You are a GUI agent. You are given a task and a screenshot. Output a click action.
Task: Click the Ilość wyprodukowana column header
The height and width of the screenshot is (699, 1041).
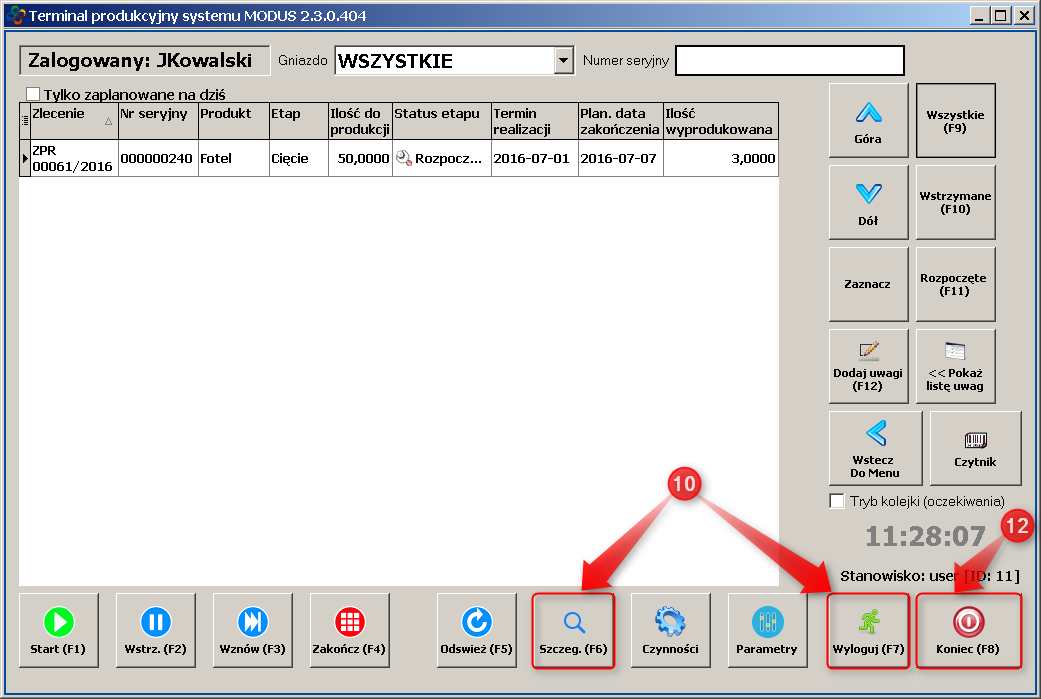pyautogui.click(x=721, y=120)
